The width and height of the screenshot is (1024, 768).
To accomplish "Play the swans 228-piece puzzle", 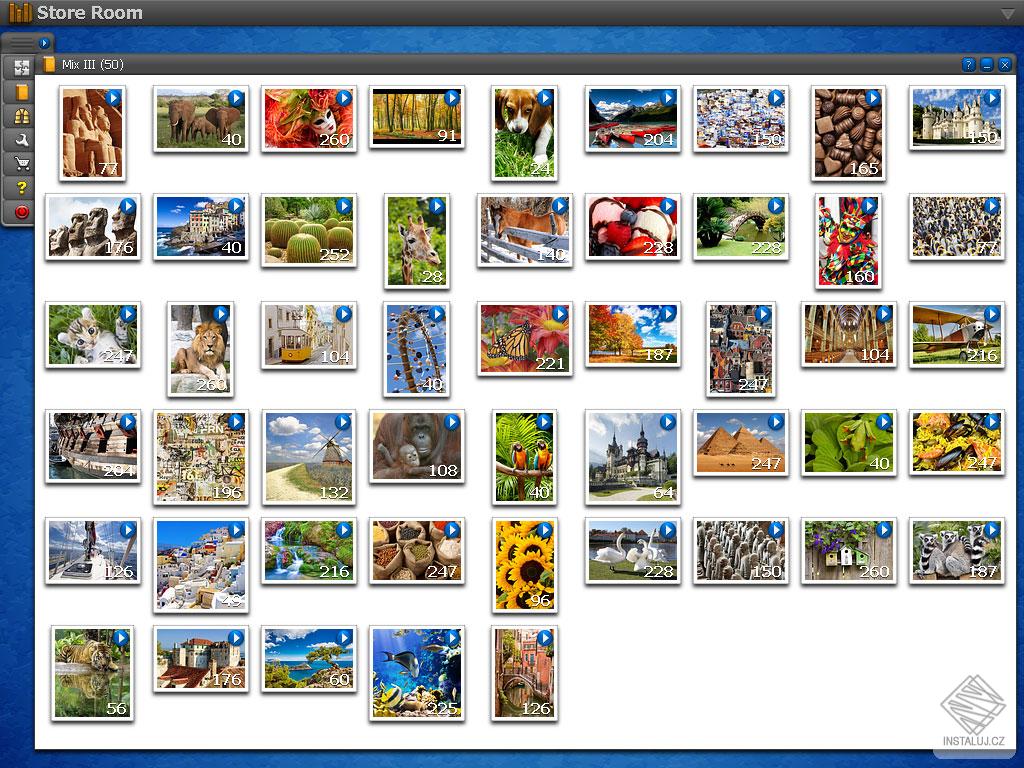I will click(667, 530).
